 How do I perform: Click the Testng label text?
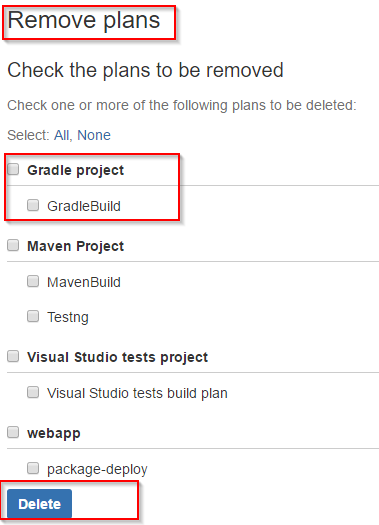click(x=68, y=317)
